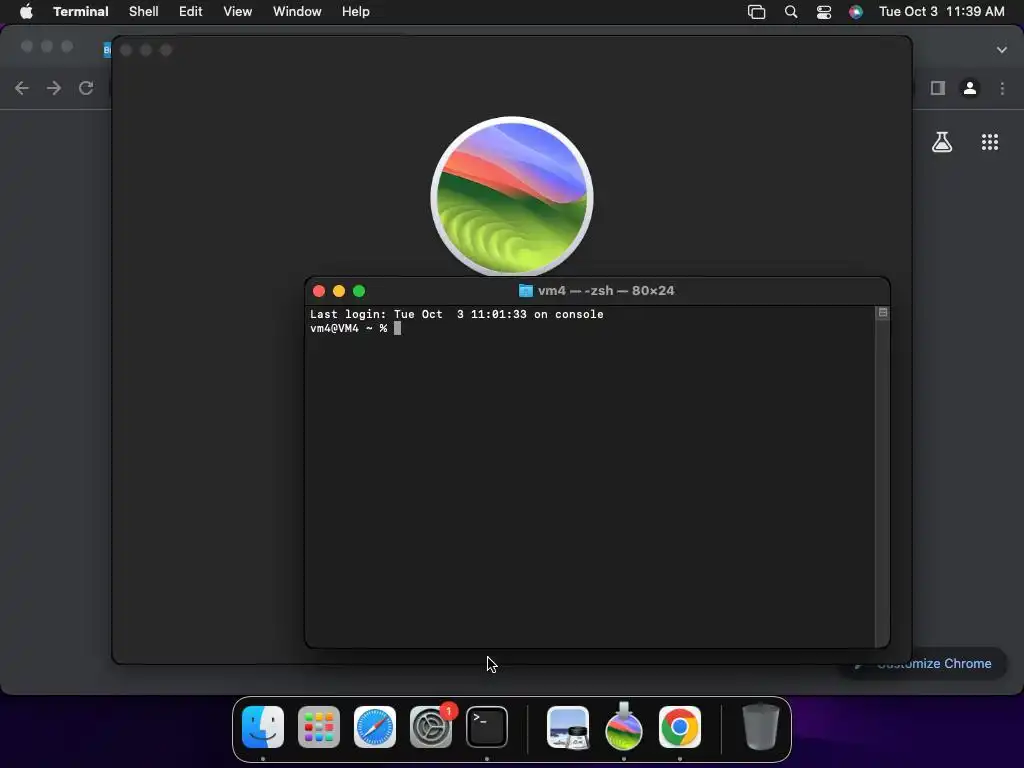Expand Chrome tab search chevron
This screenshot has width=1024, height=768.
coord(1002,50)
